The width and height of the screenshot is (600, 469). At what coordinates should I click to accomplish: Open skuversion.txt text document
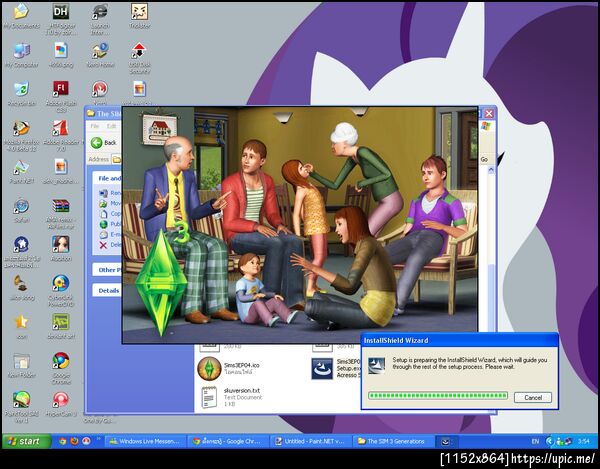click(209, 397)
